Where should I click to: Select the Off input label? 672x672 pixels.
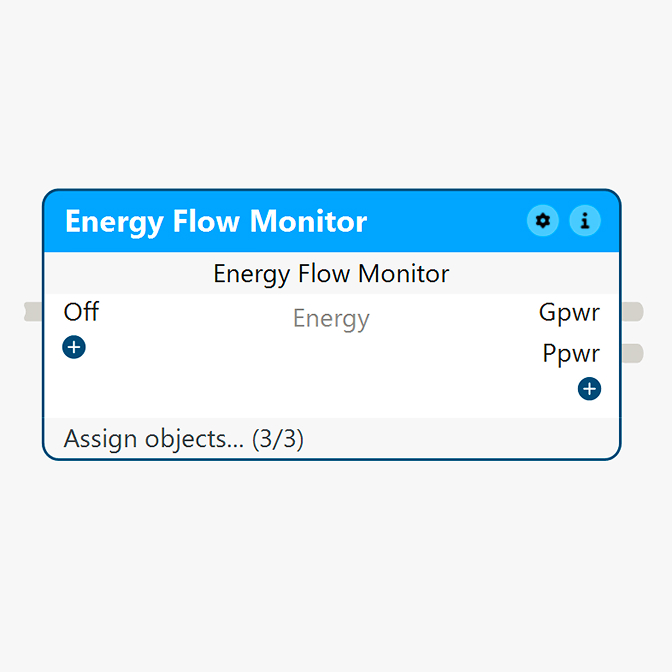(x=81, y=312)
